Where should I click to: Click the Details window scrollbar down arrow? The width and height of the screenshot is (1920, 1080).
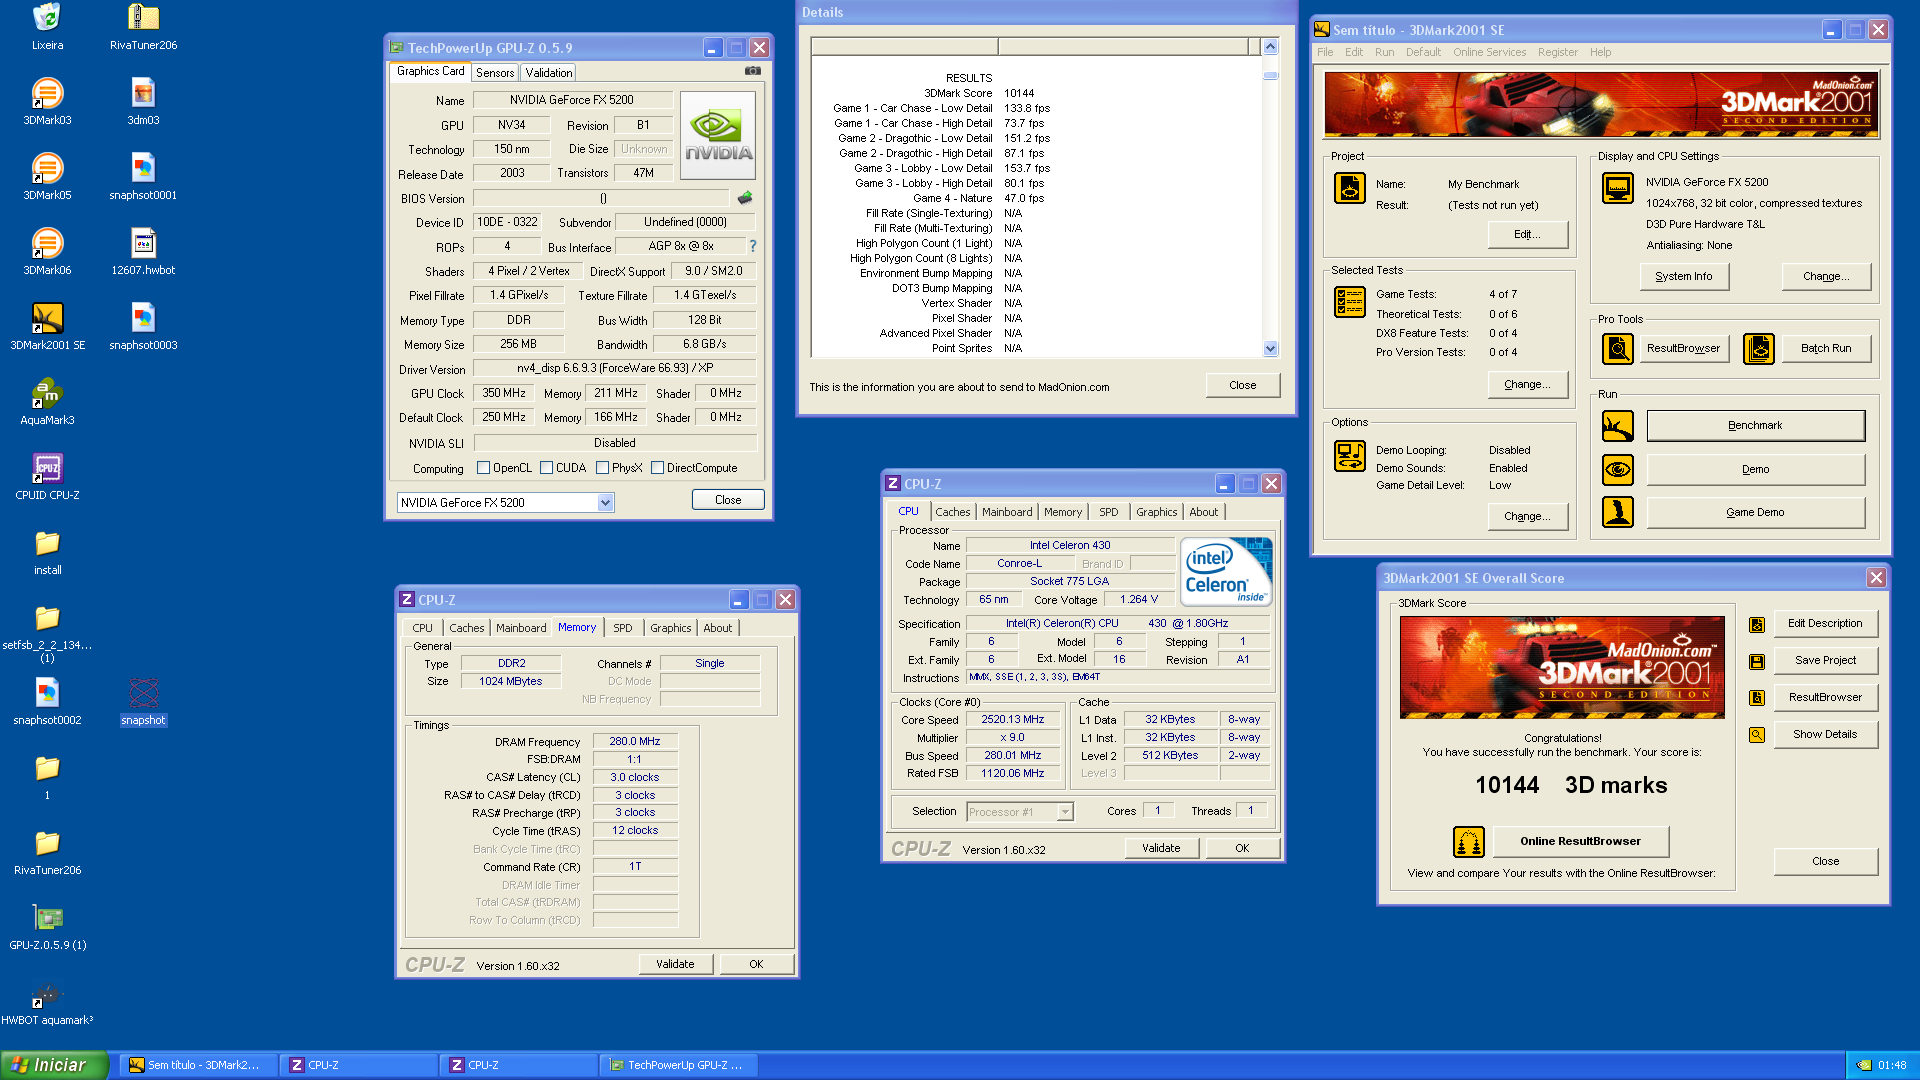(1270, 349)
